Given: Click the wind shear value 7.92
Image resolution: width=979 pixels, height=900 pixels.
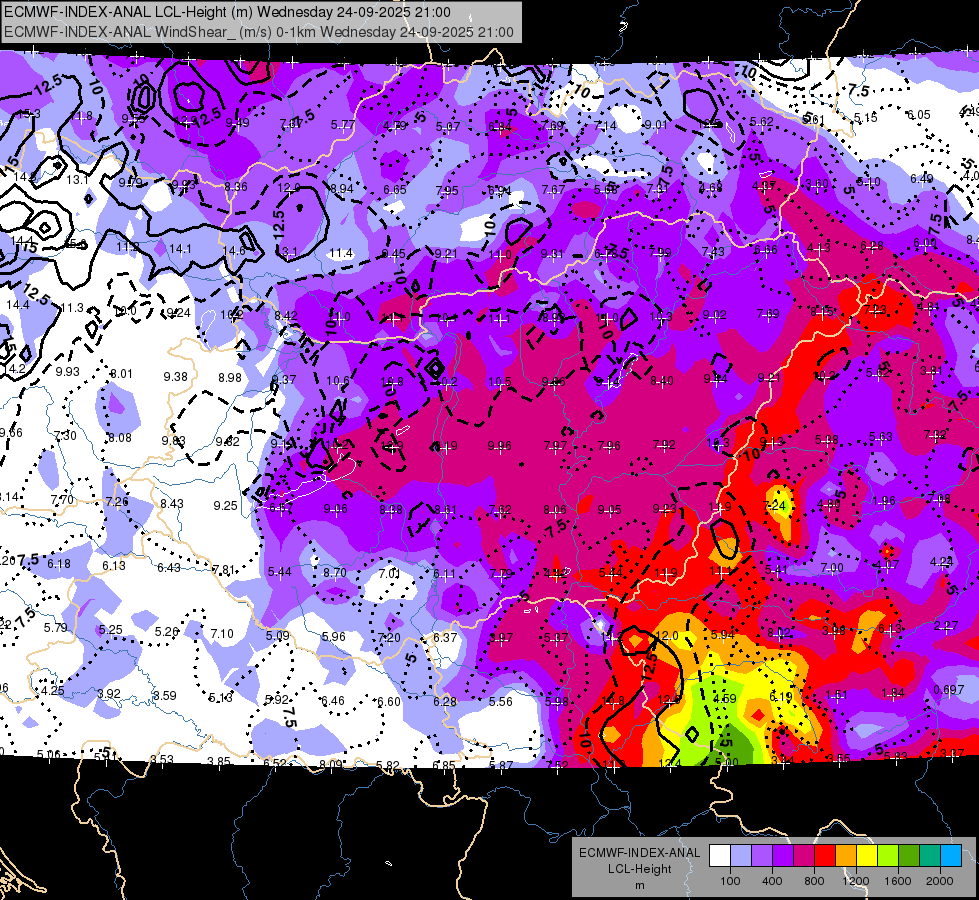Looking at the screenshot, I should tap(664, 444).
